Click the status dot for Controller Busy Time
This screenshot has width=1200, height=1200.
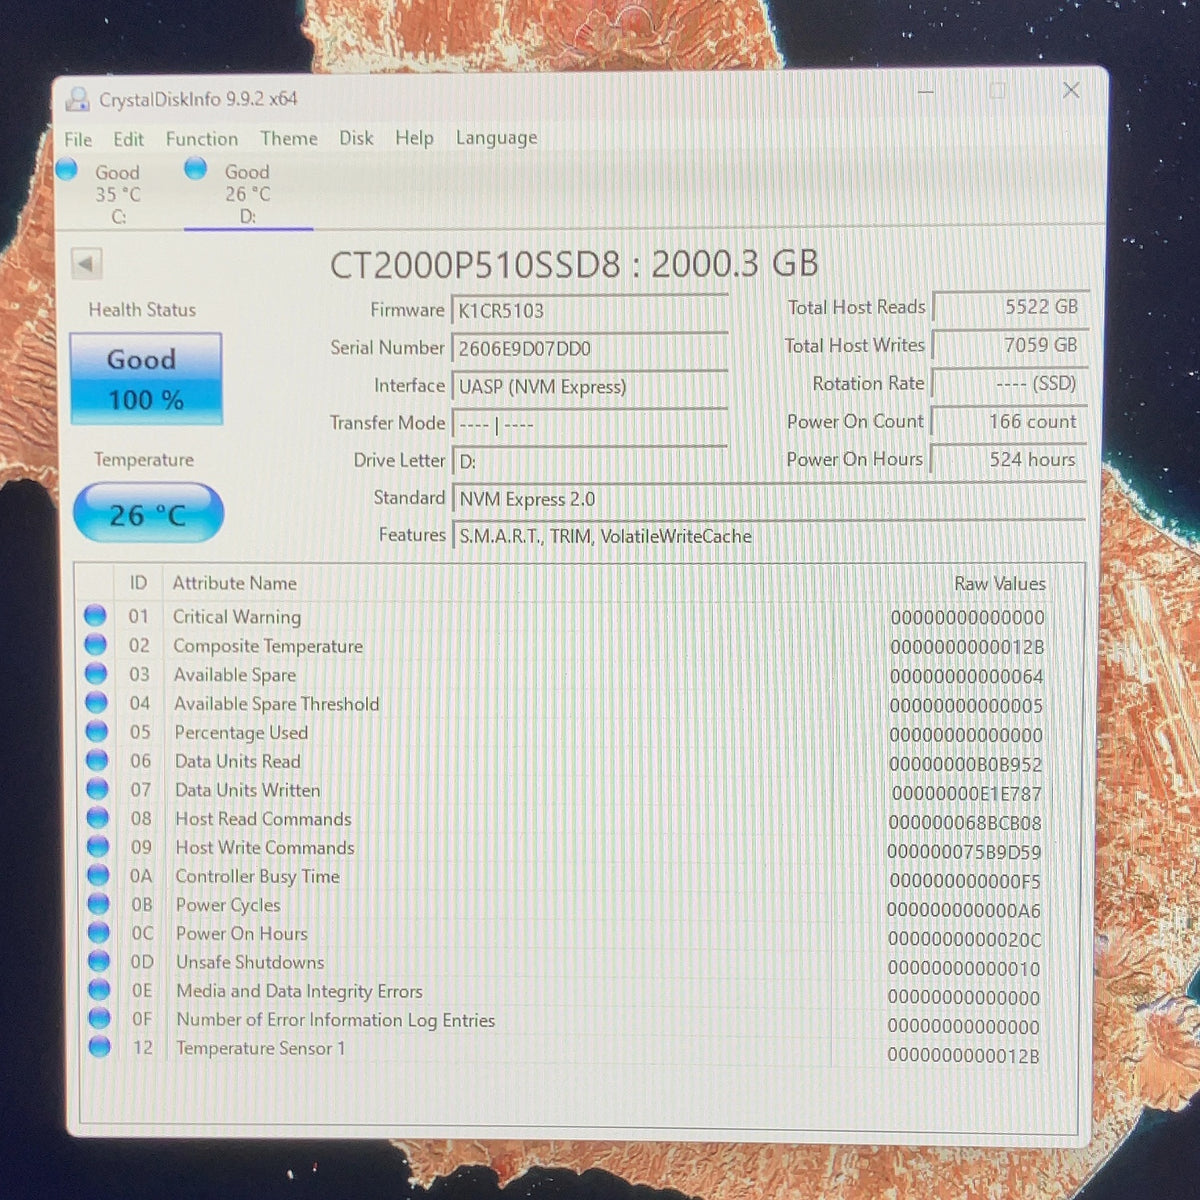coord(98,875)
